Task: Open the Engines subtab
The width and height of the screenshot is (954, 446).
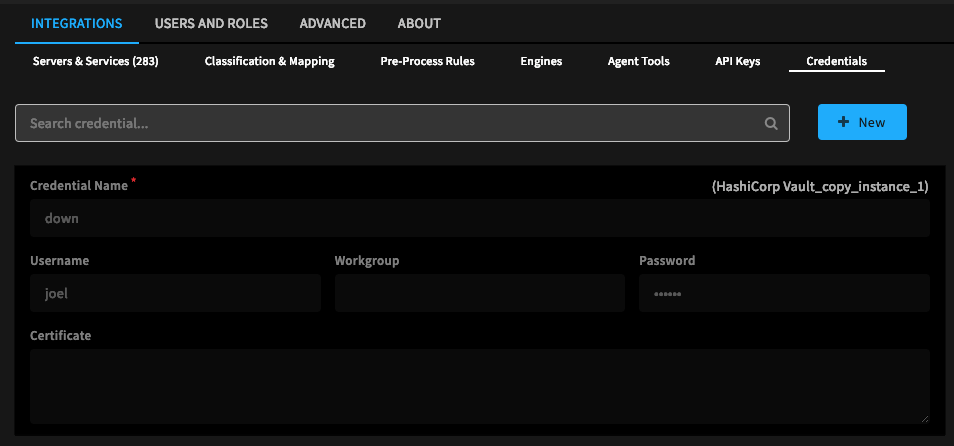Action: pos(541,61)
